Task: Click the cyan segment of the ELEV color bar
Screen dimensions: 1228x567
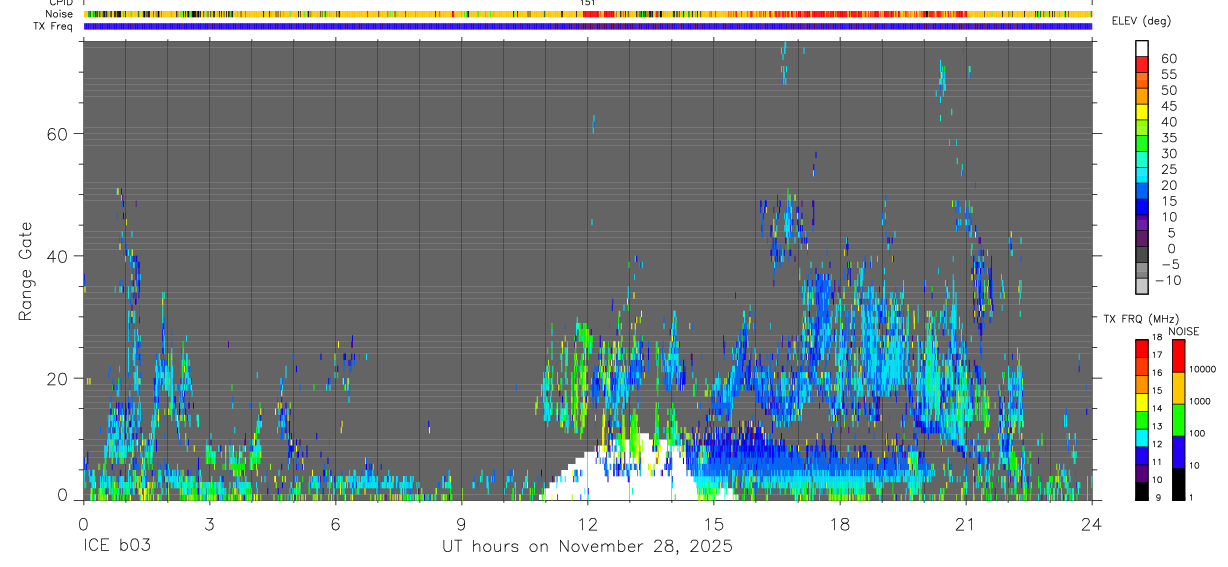Action: pyautogui.click(x=1142, y=173)
